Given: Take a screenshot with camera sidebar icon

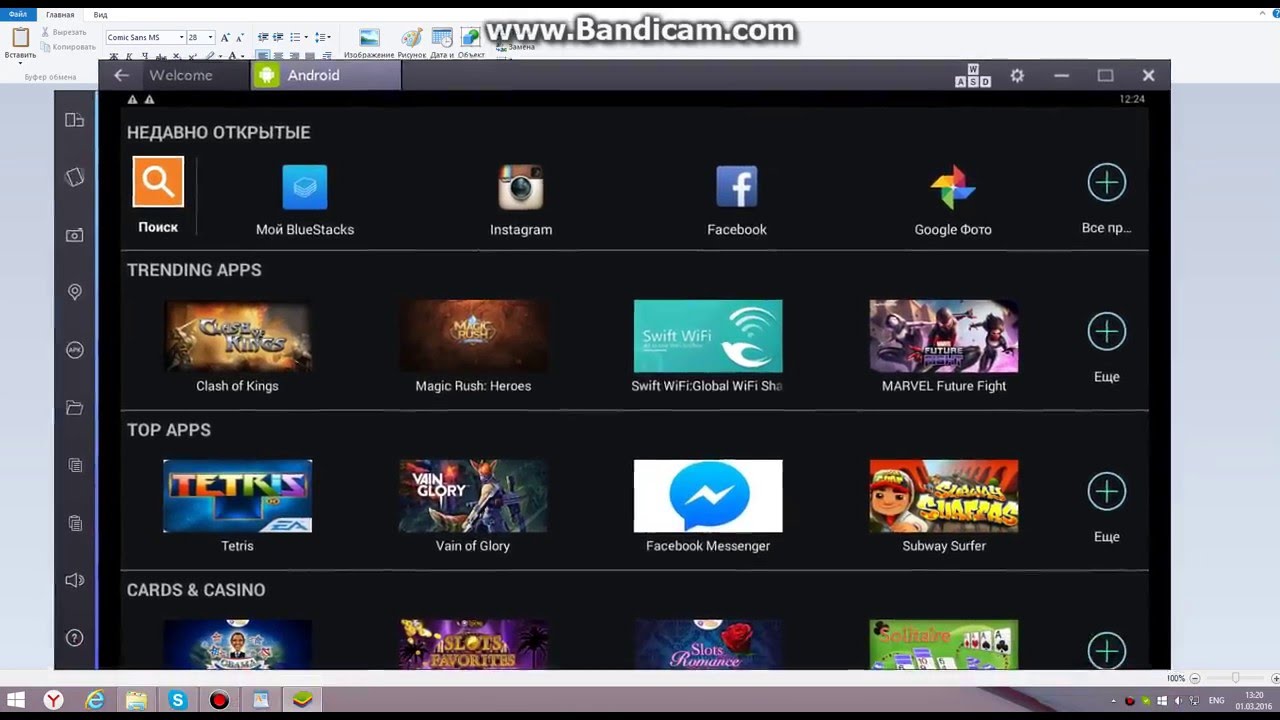Looking at the screenshot, I should click(75, 235).
